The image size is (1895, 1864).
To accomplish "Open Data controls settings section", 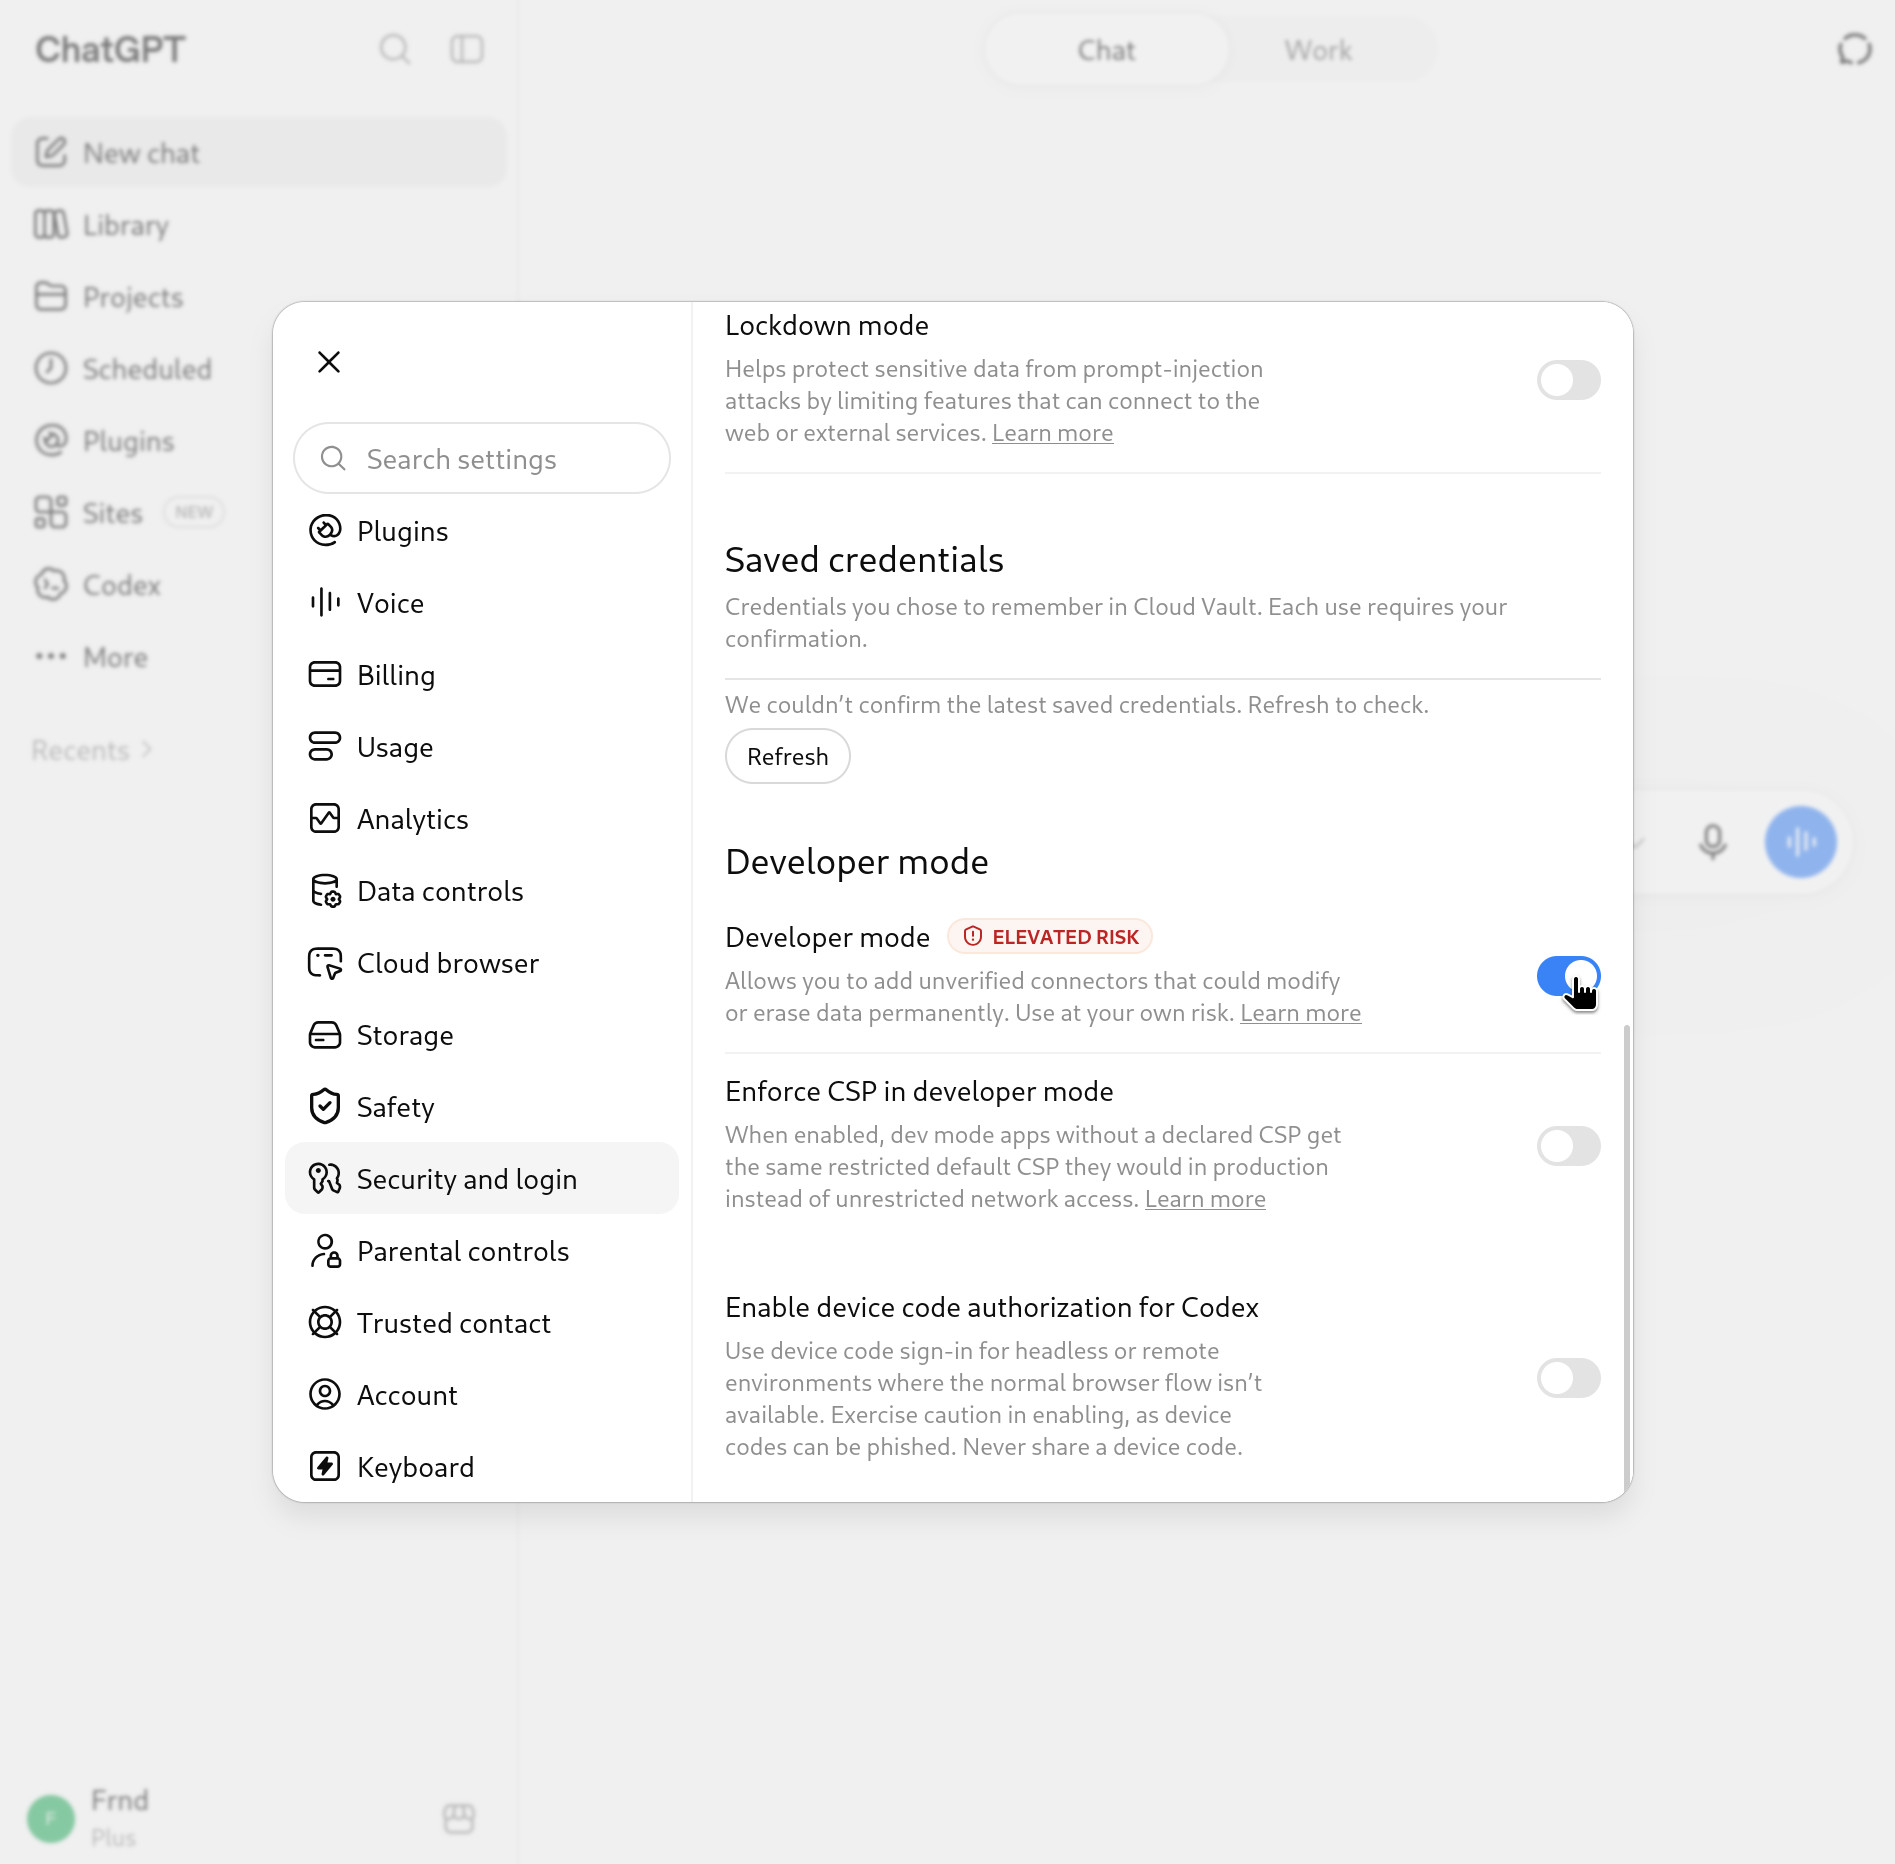I will click(482, 890).
